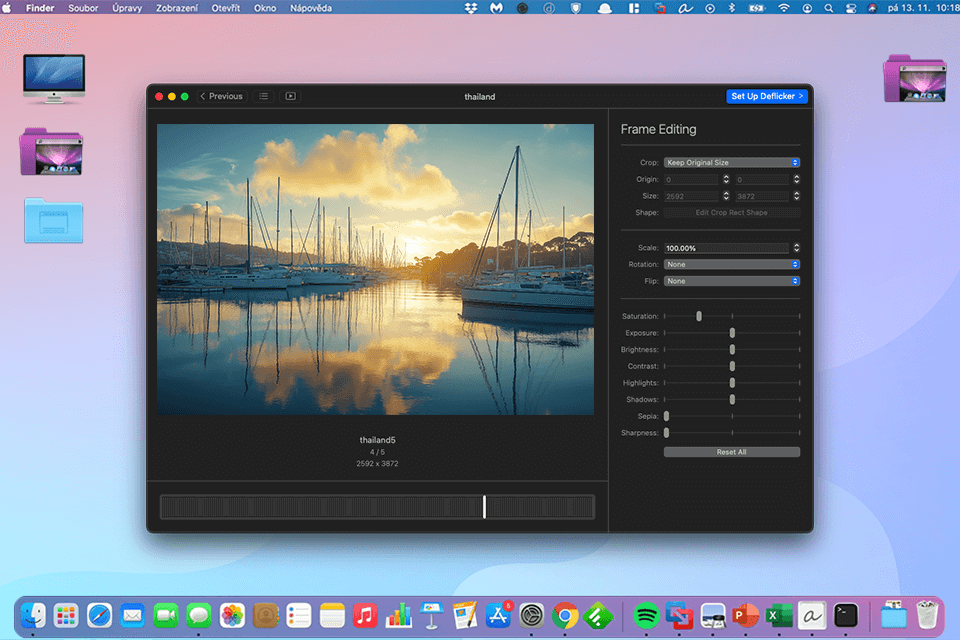Click the Brightness slider handle
This screenshot has height=640, width=960.
[732, 350]
